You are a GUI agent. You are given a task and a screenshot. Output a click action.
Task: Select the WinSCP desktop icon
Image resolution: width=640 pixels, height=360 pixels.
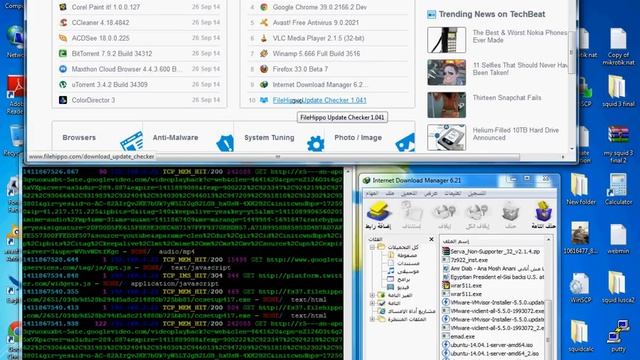click(580, 284)
